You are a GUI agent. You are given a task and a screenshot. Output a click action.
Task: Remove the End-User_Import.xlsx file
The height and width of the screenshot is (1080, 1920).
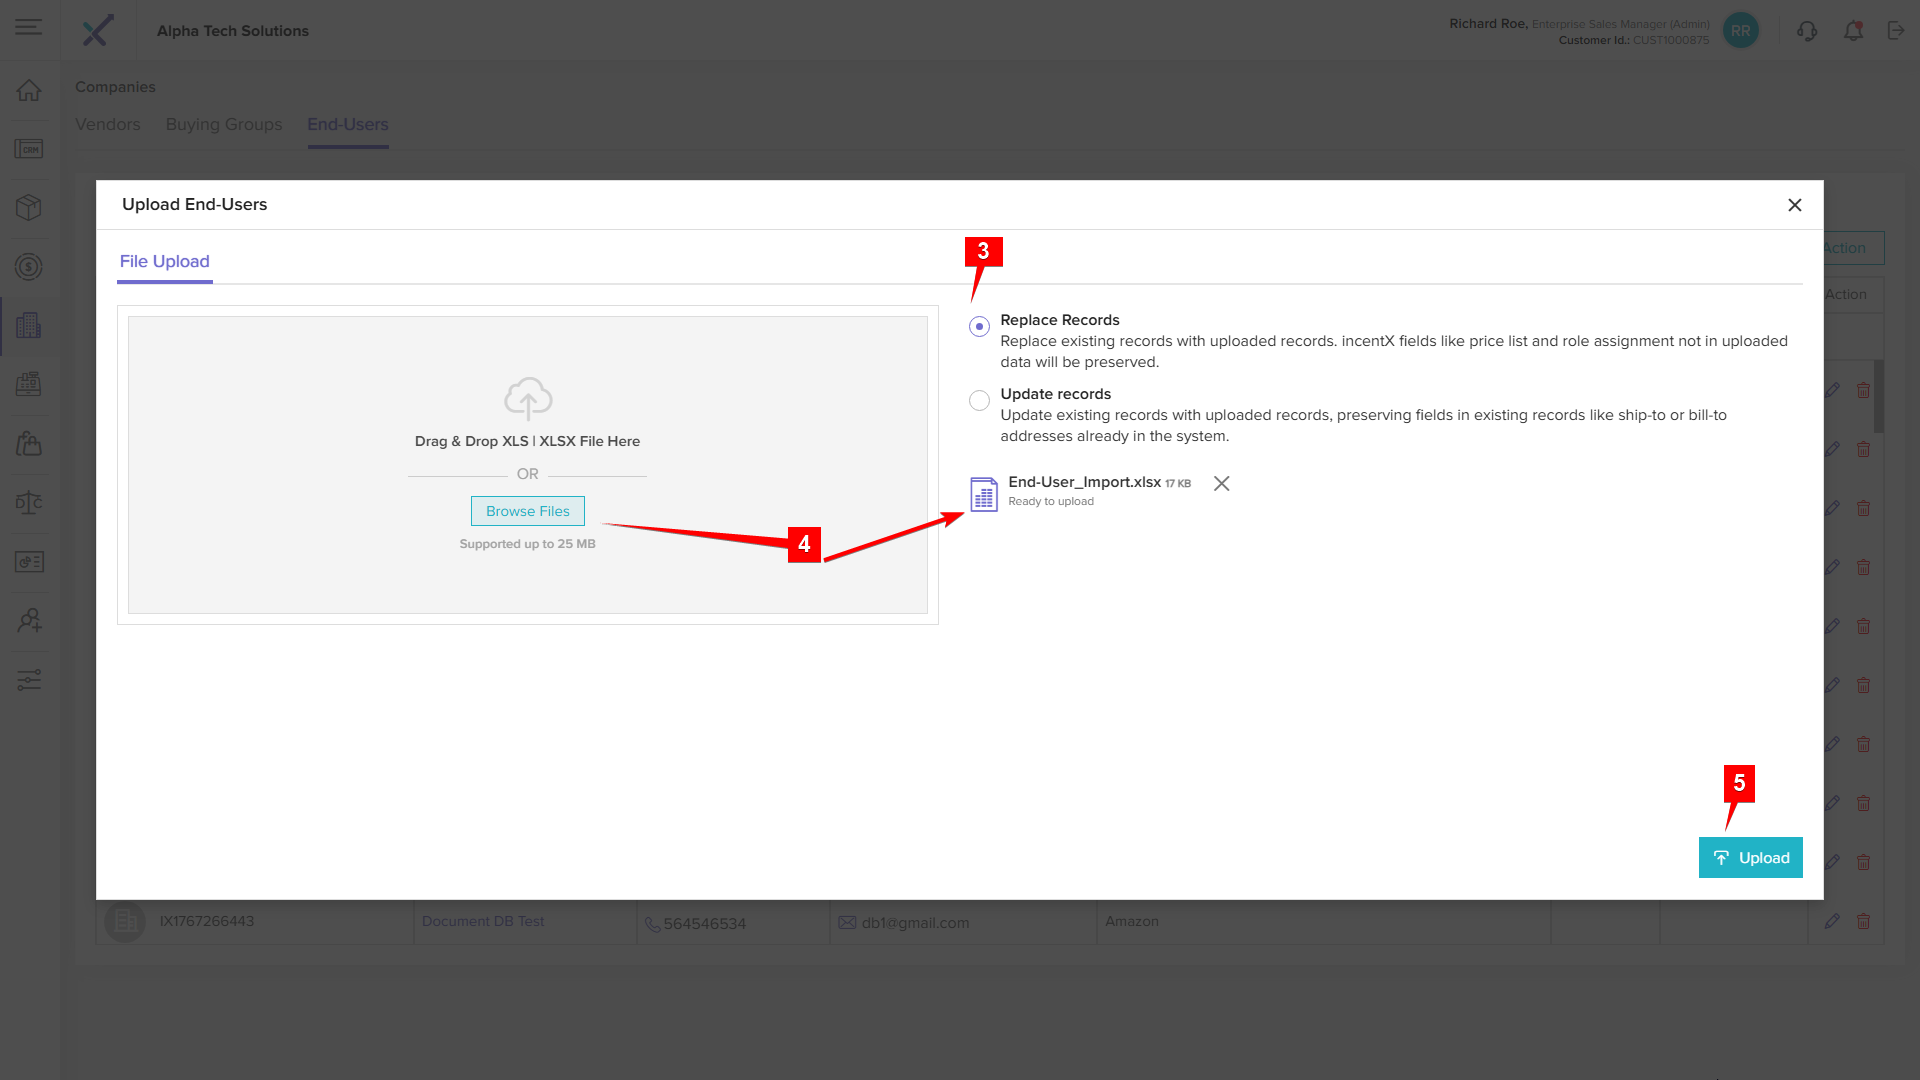(1221, 484)
